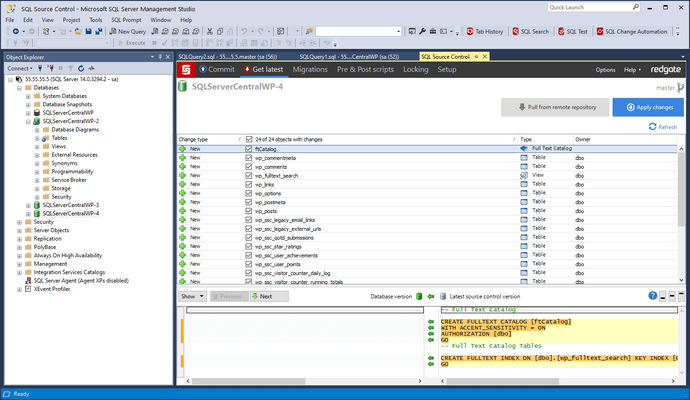
Task: Click Pull from remote repository button
Action: click(x=555, y=107)
